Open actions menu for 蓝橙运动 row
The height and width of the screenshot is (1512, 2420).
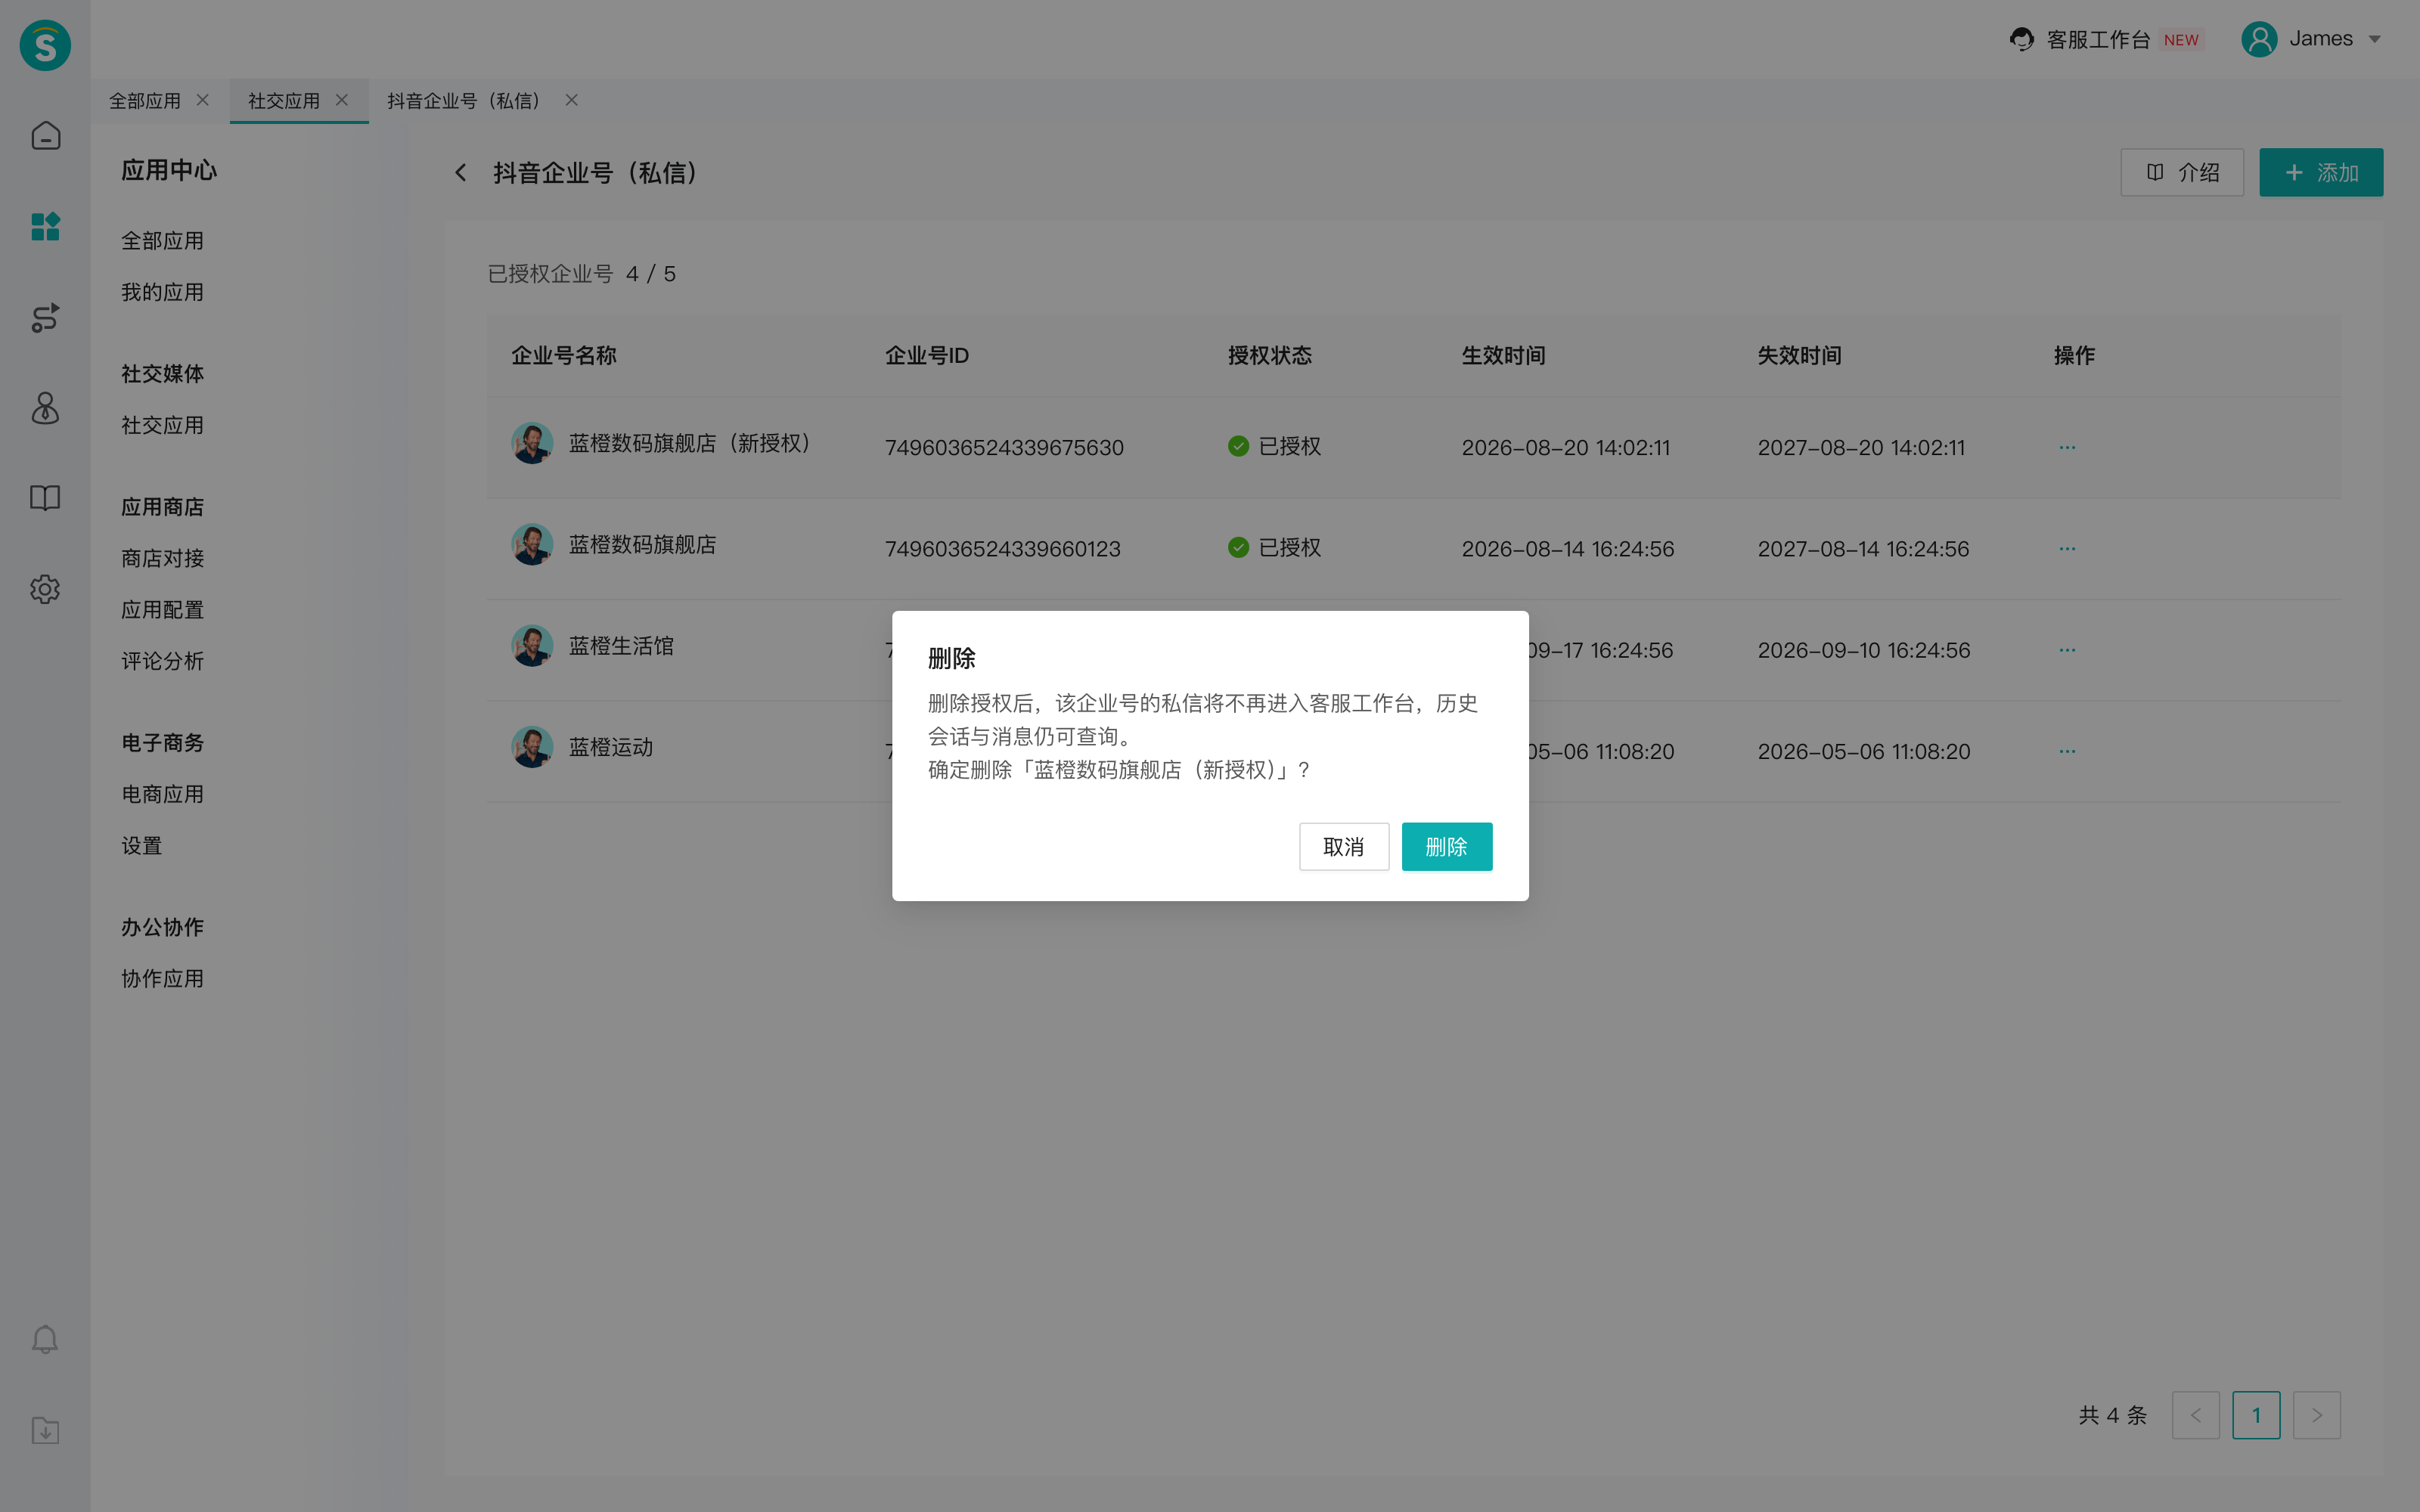[2067, 751]
